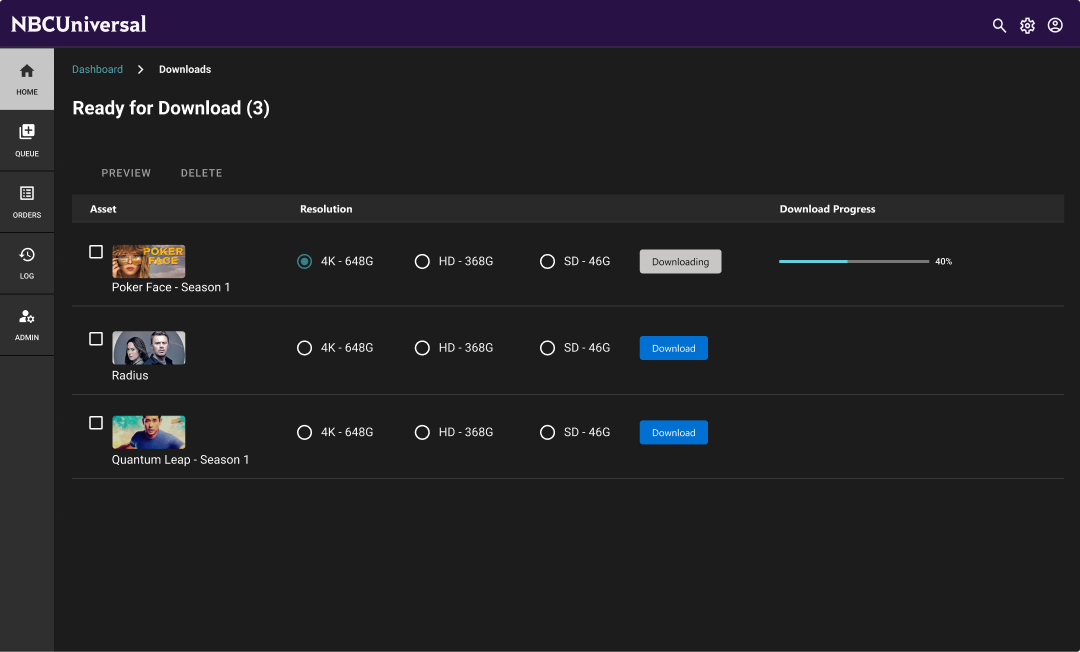Click the 40% progress label
The image size is (1080, 652).
click(944, 262)
